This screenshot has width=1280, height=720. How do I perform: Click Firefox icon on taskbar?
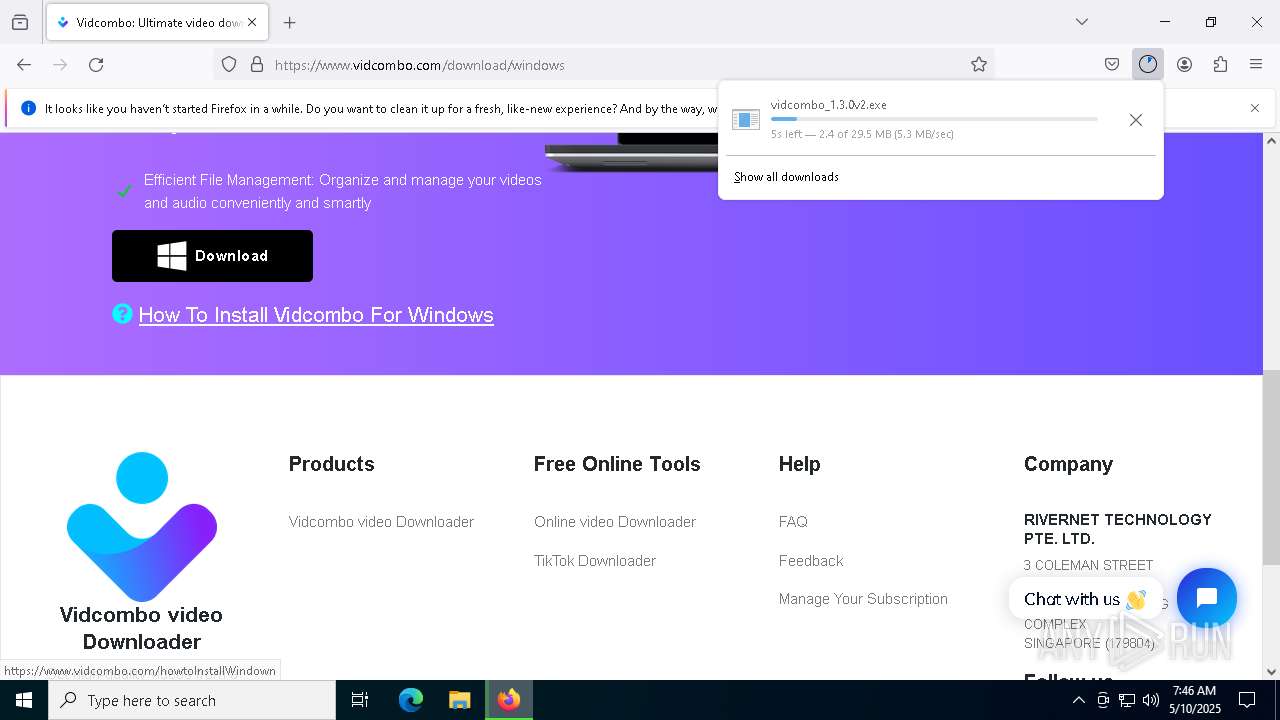tap(509, 700)
